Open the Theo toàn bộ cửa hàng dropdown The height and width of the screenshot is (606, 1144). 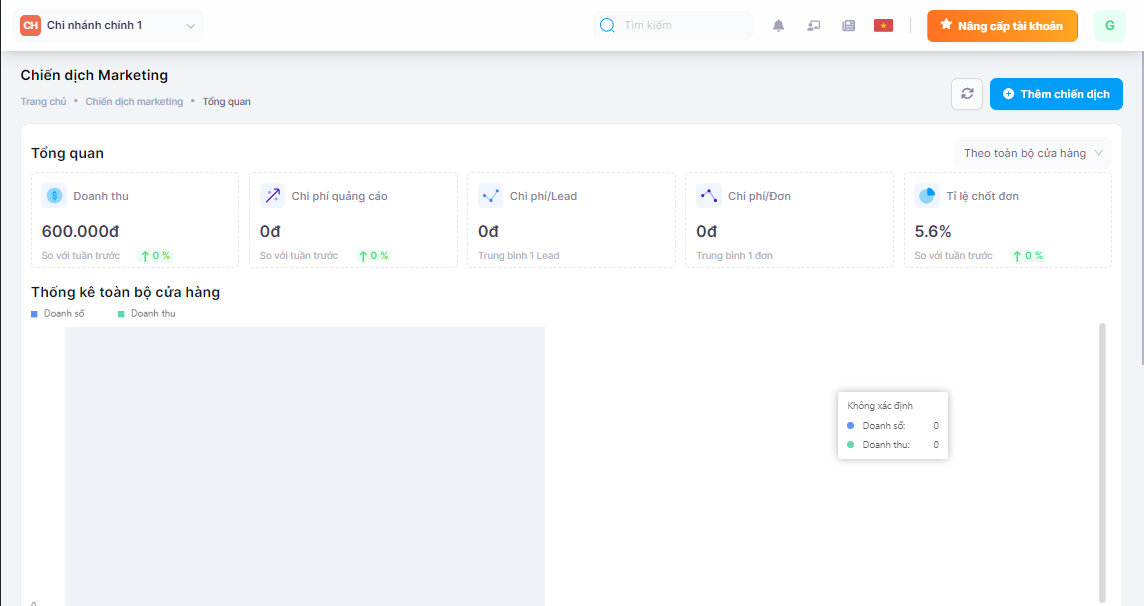point(1032,153)
